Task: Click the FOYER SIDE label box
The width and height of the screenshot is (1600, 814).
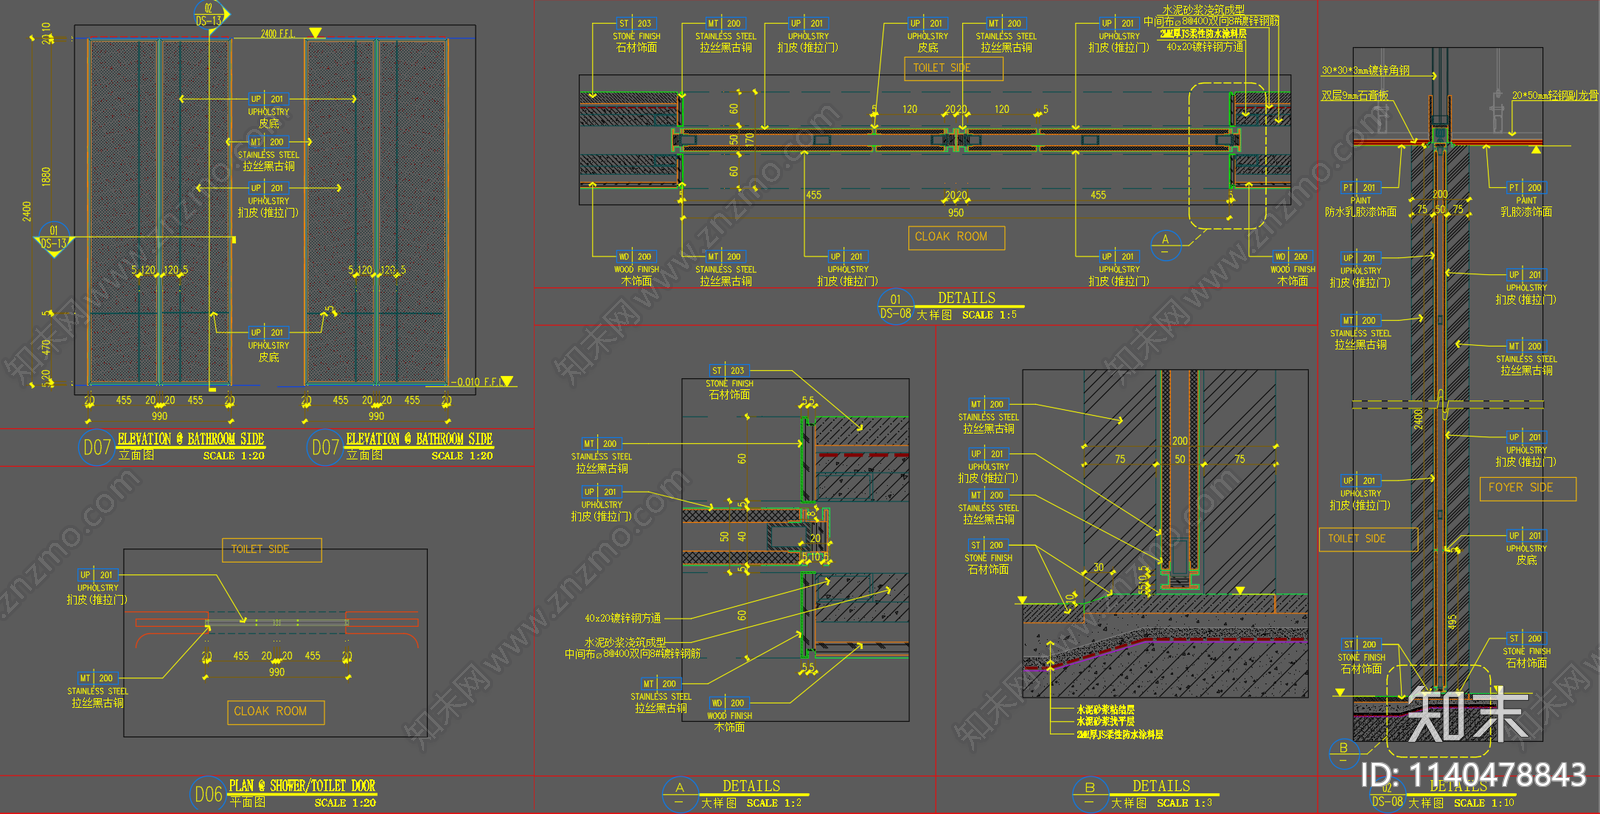Action: [1527, 488]
